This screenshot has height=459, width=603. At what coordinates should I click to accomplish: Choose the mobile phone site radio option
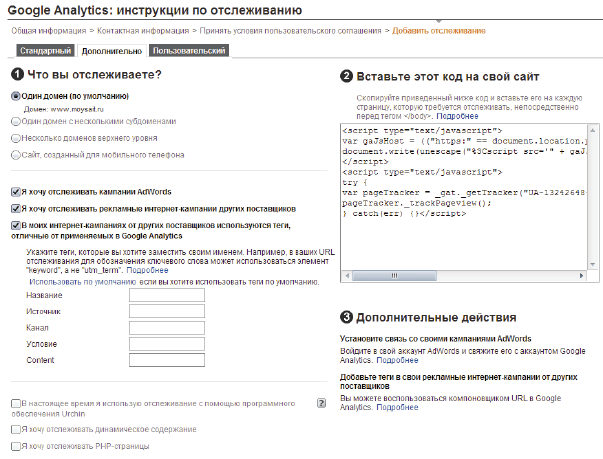(15, 154)
